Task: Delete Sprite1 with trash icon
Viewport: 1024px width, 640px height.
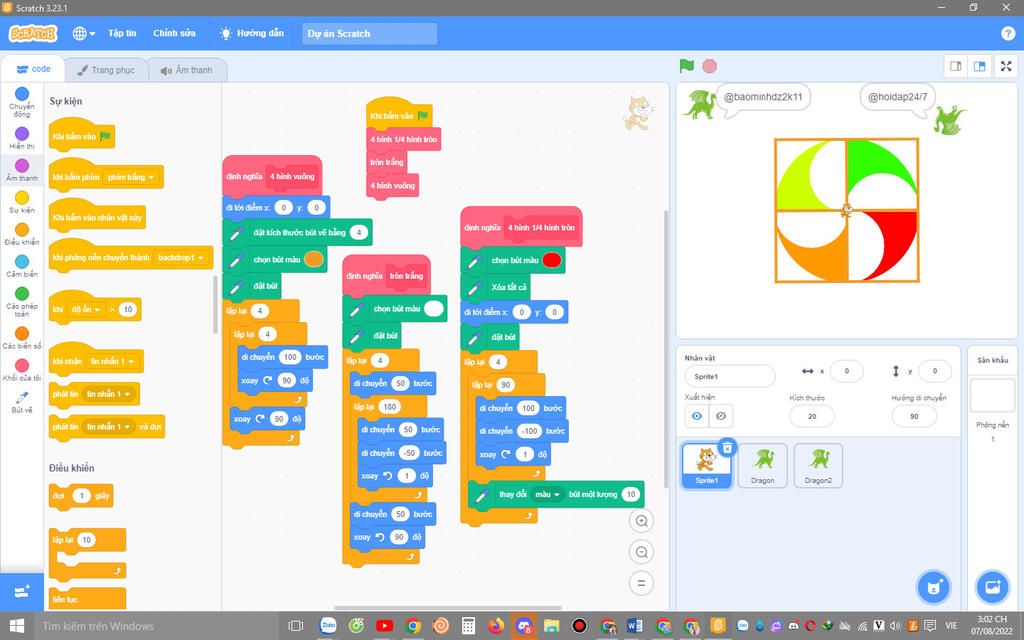Action: 727,447
